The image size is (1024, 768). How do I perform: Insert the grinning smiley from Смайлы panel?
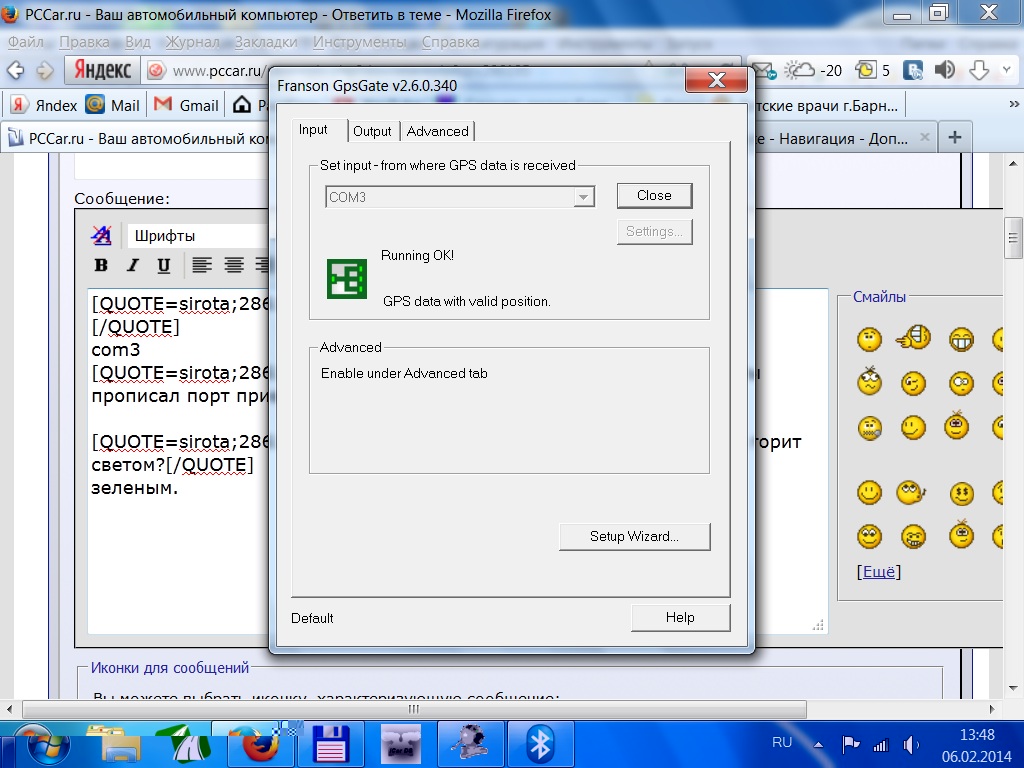pyautogui.click(x=961, y=339)
